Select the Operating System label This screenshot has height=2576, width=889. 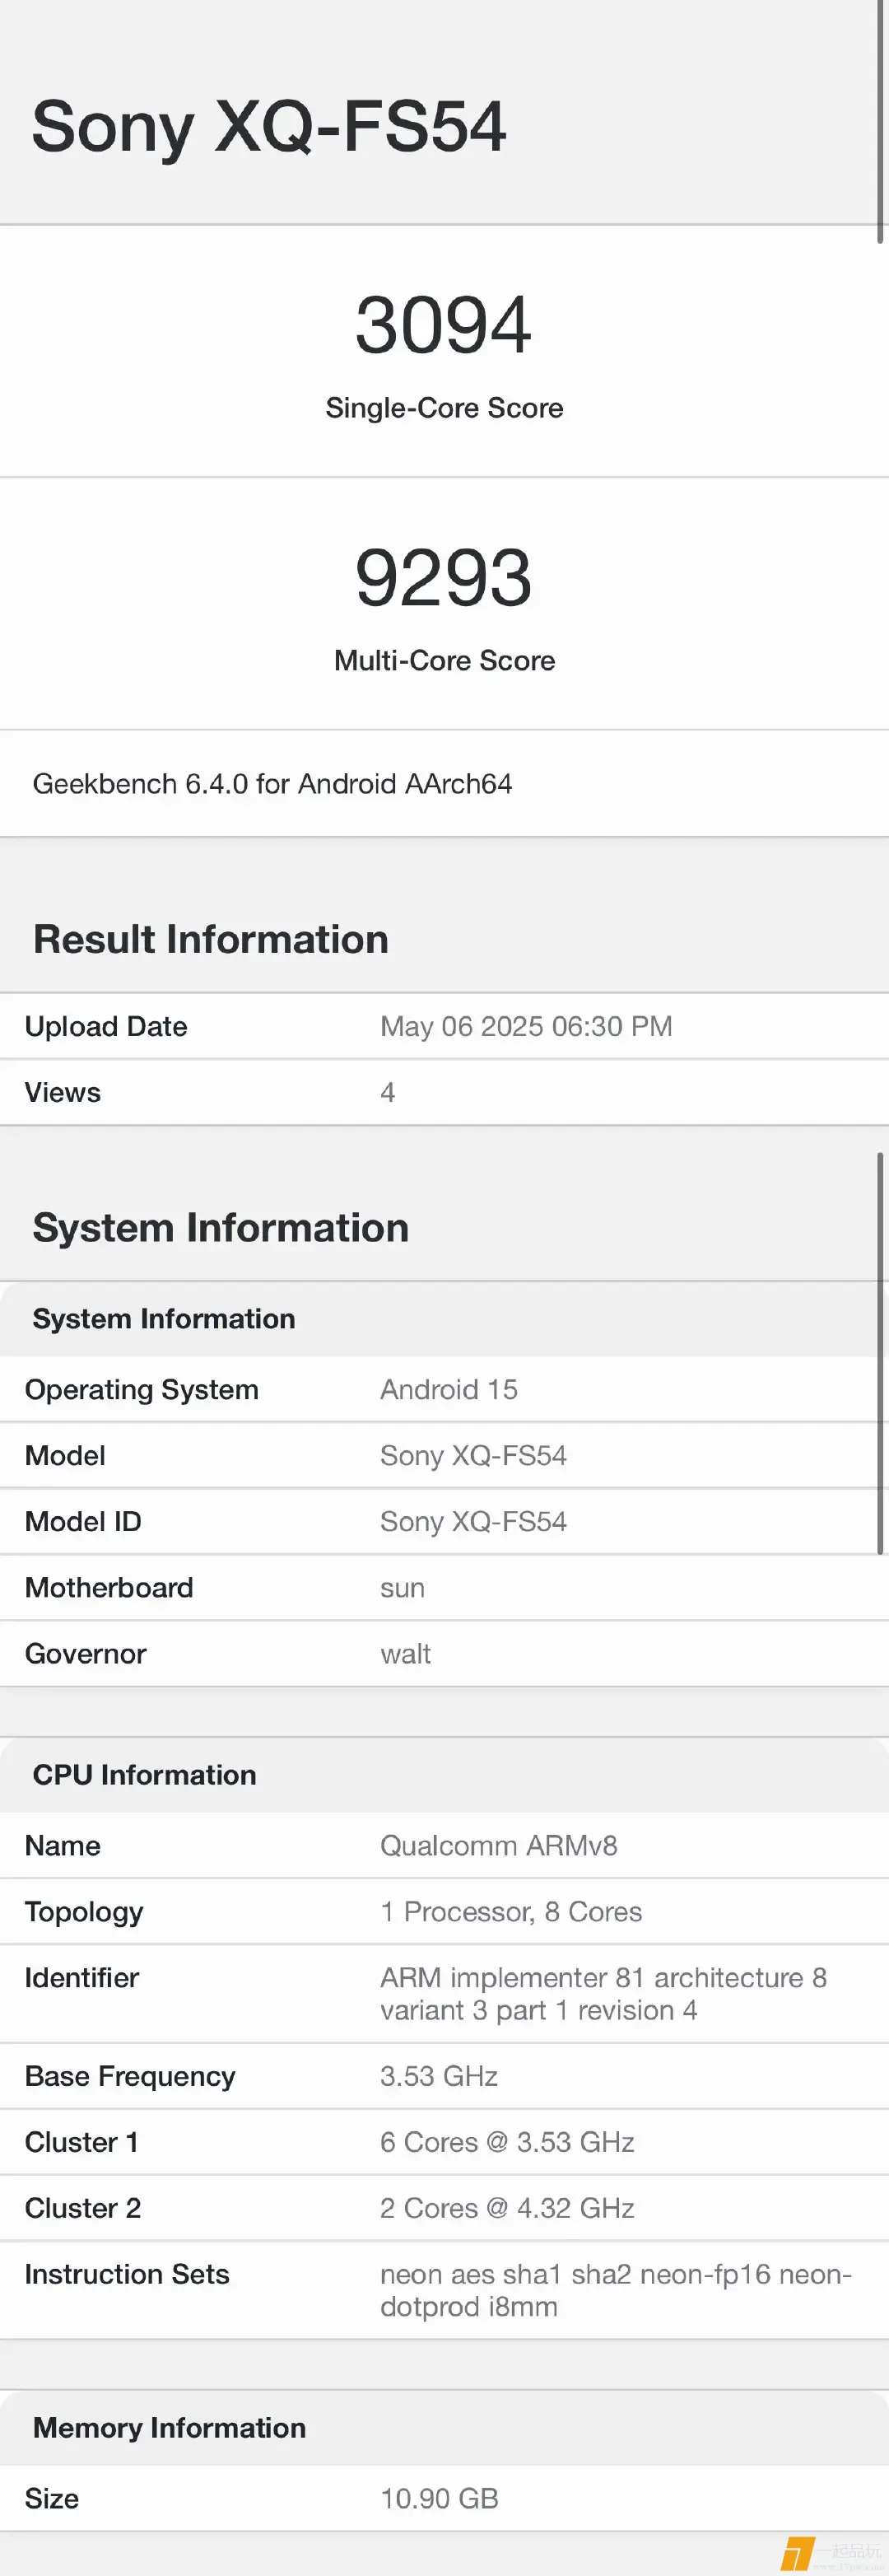click(x=142, y=1390)
